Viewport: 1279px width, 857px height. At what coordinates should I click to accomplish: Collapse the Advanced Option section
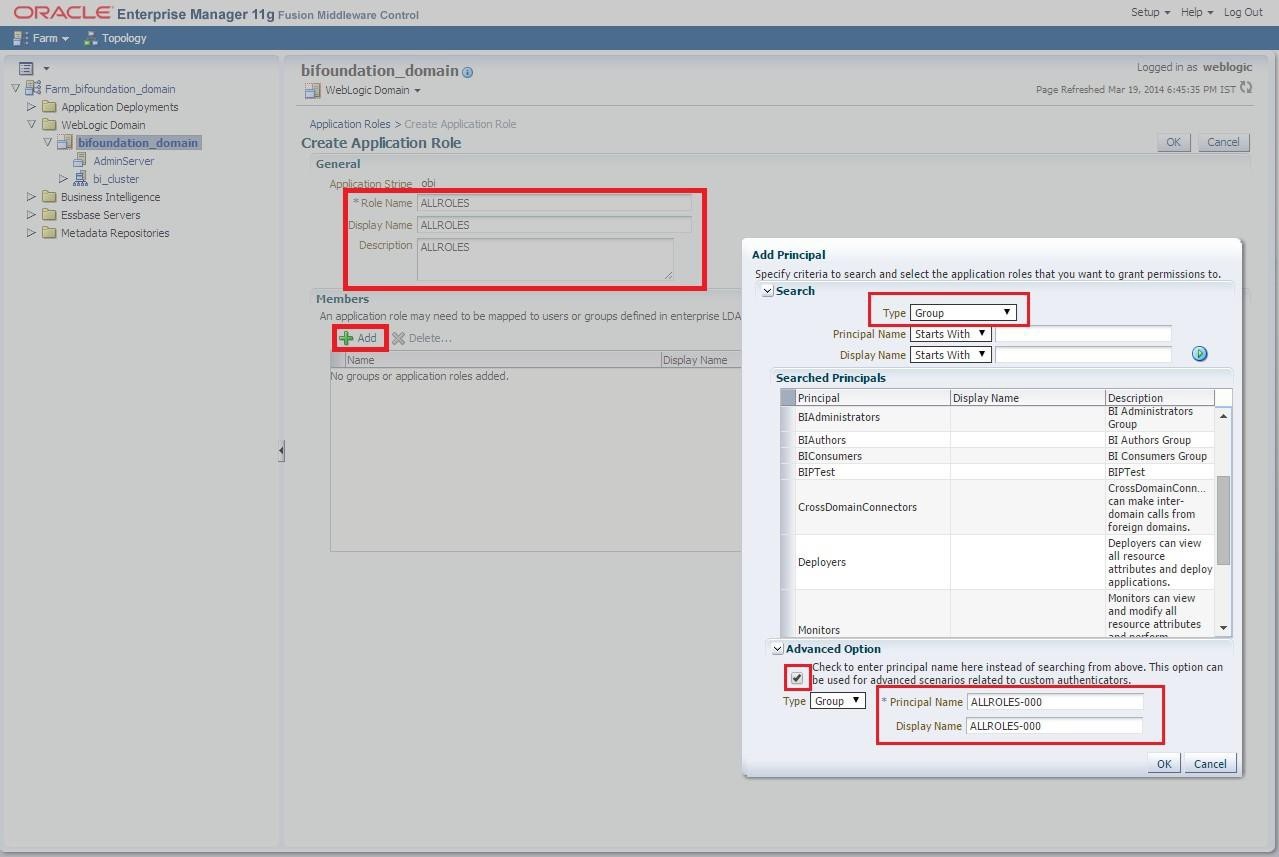[x=777, y=649]
